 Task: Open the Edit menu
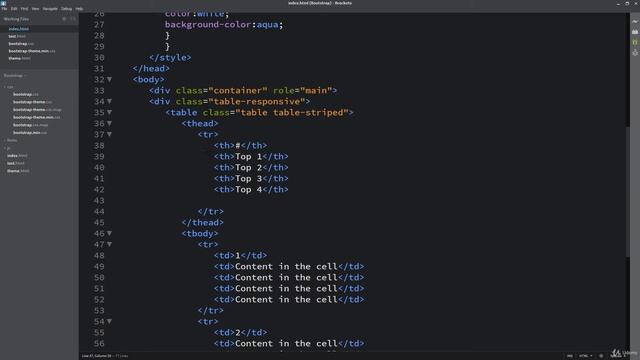pos(14,9)
